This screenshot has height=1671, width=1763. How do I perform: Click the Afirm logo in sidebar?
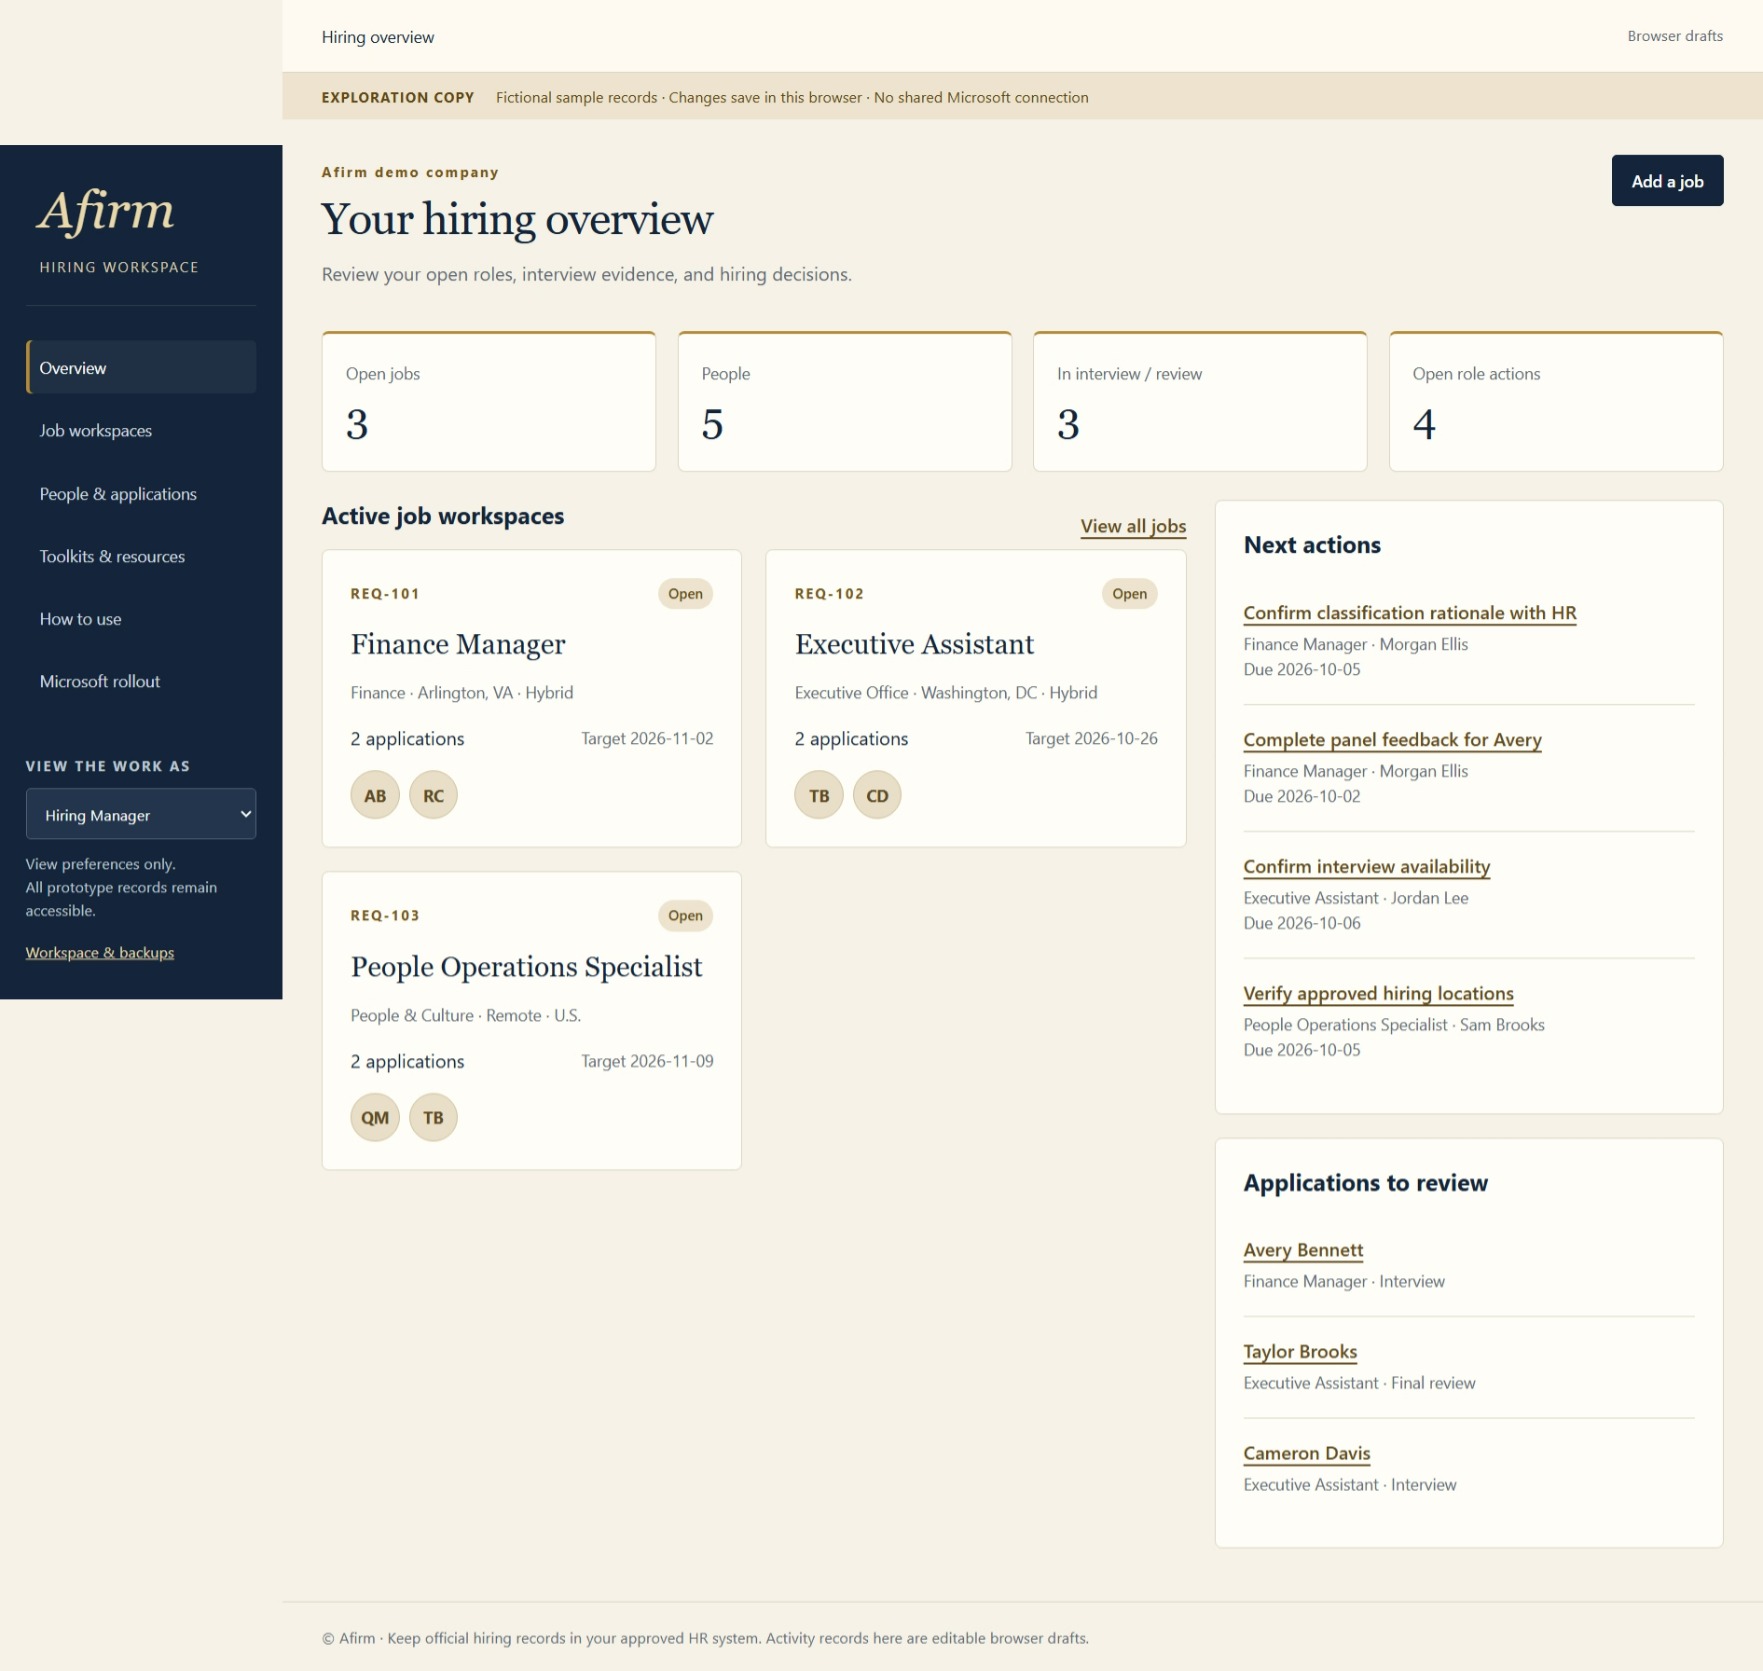pyautogui.click(x=106, y=211)
